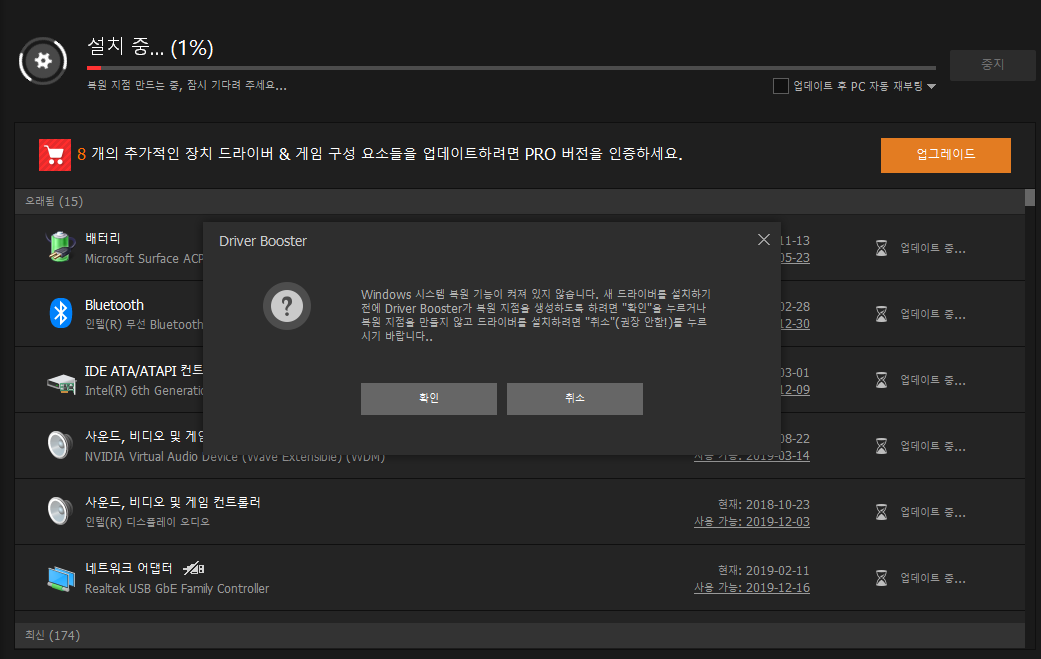Image resolution: width=1041 pixels, height=659 pixels.
Task: Click the Bluetooth device icon
Action: point(61,313)
